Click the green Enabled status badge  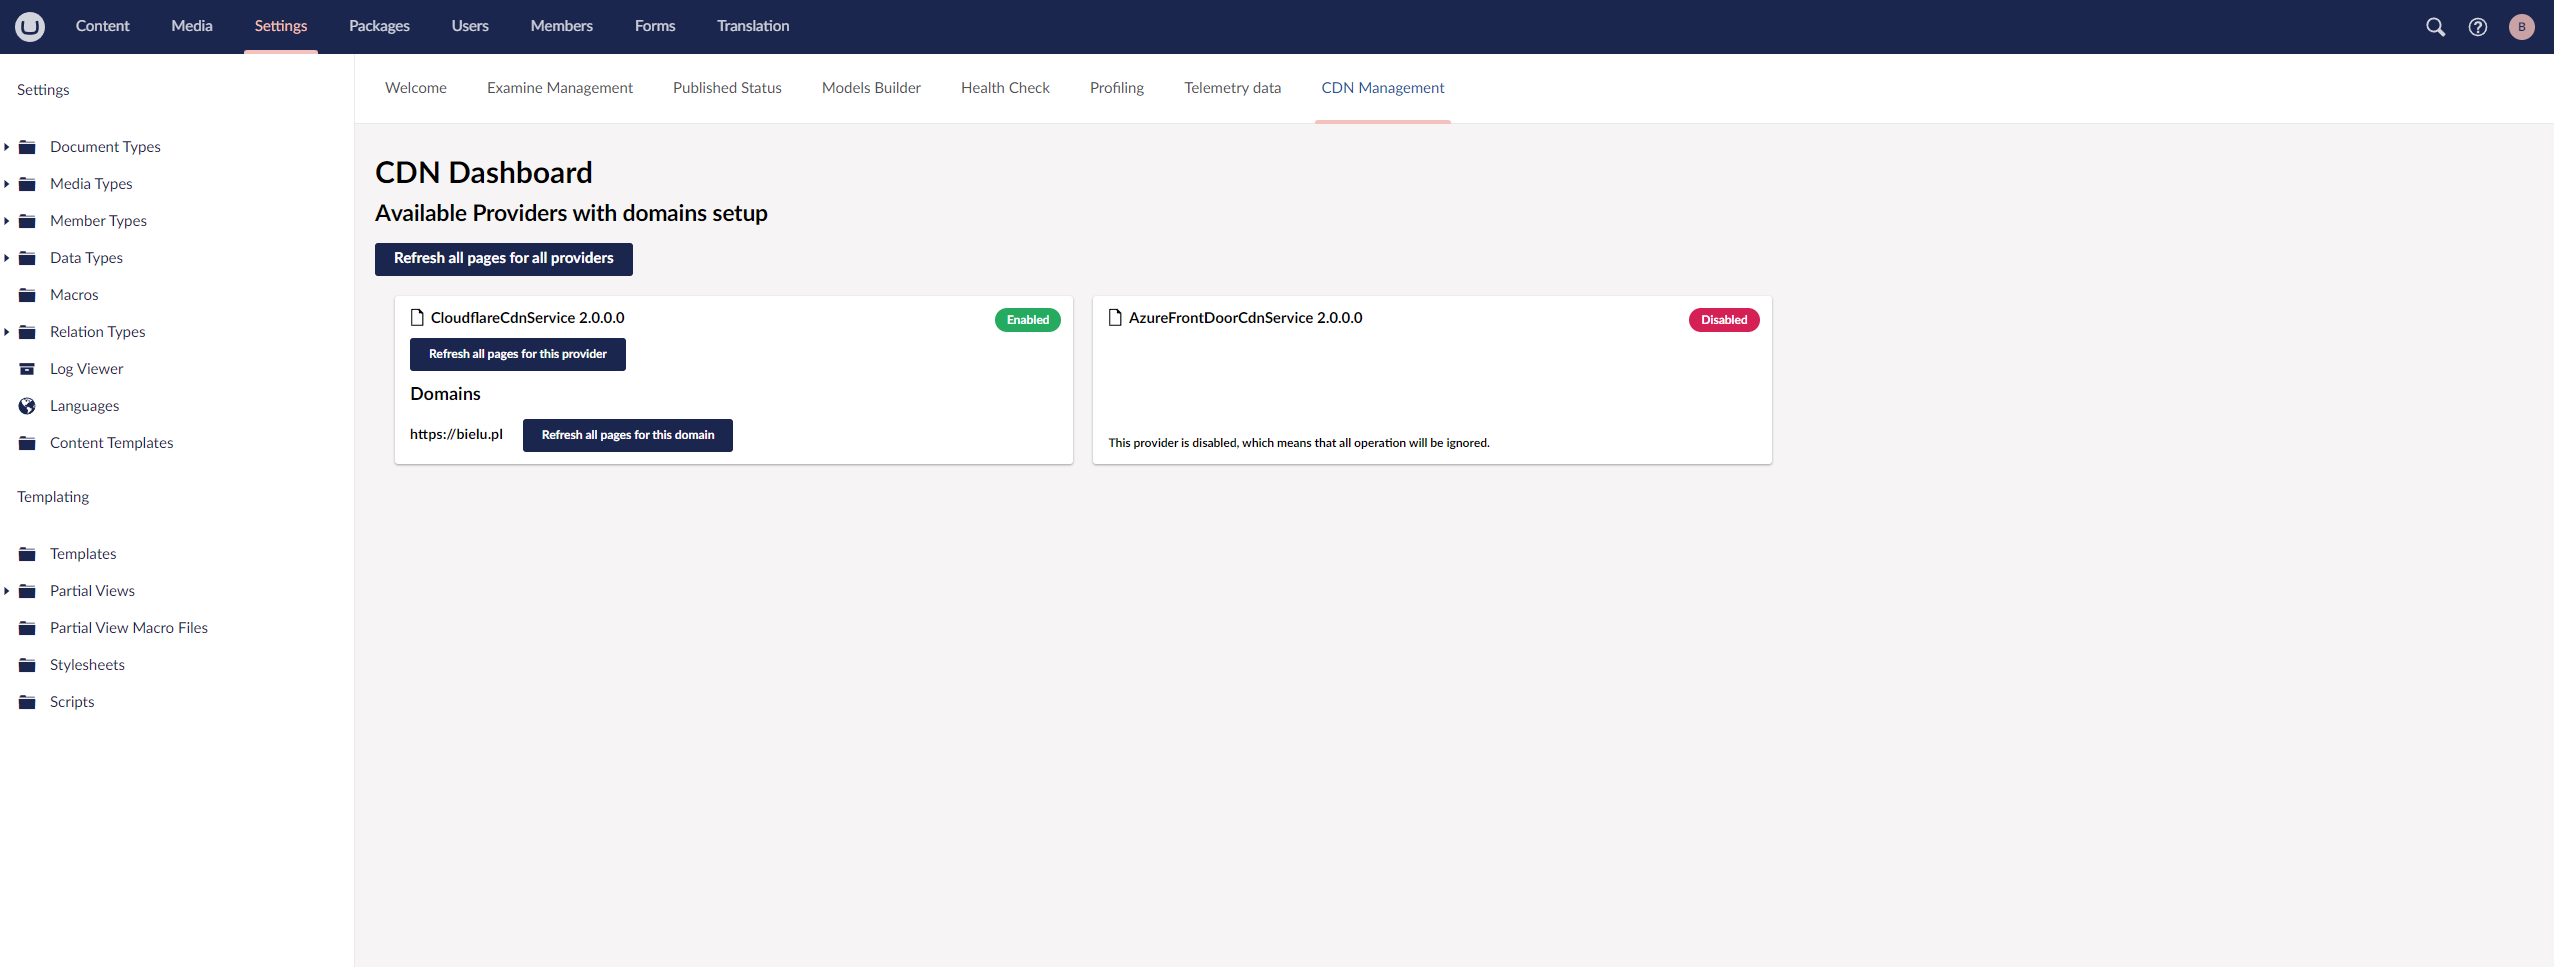point(1027,320)
